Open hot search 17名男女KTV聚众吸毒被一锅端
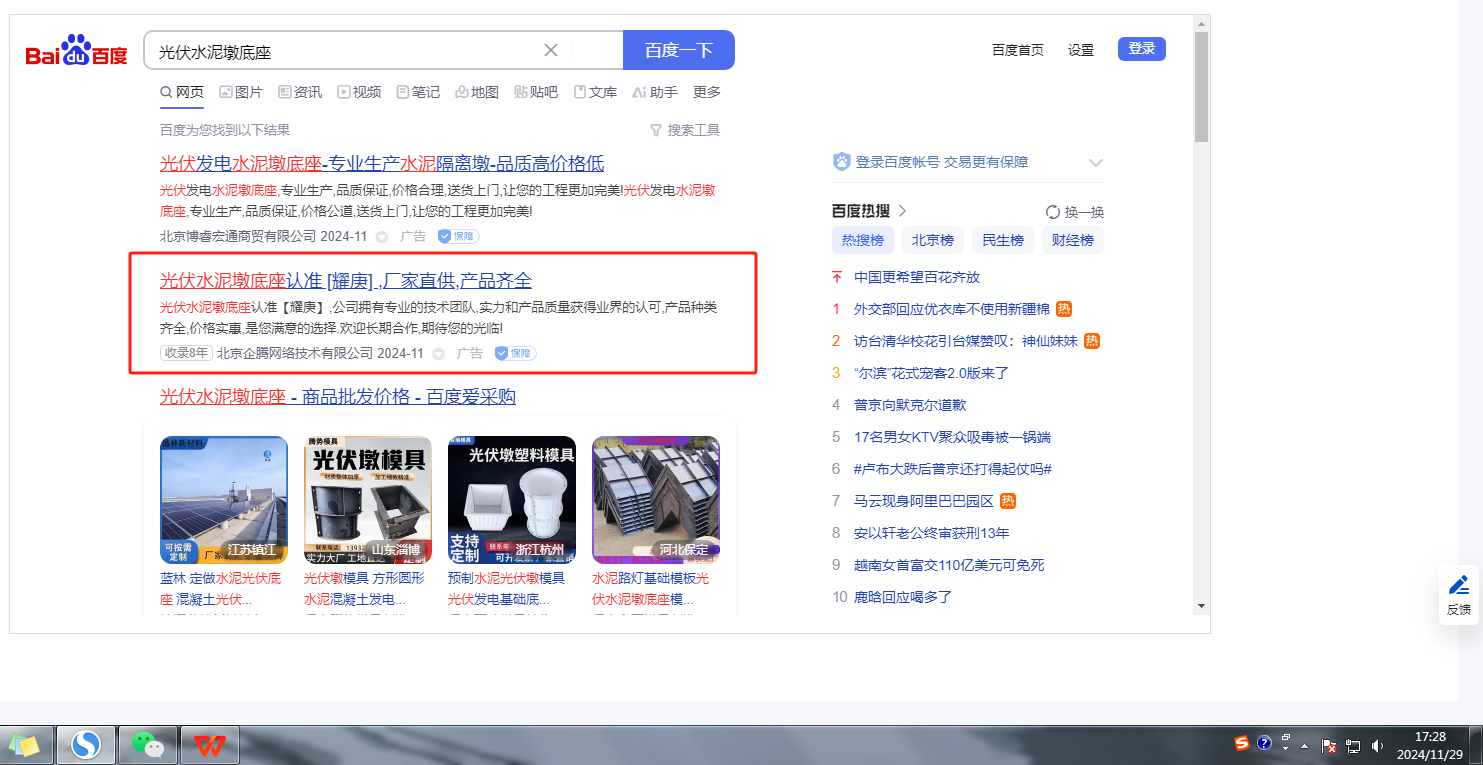The image size is (1483, 765). click(x=952, y=437)
